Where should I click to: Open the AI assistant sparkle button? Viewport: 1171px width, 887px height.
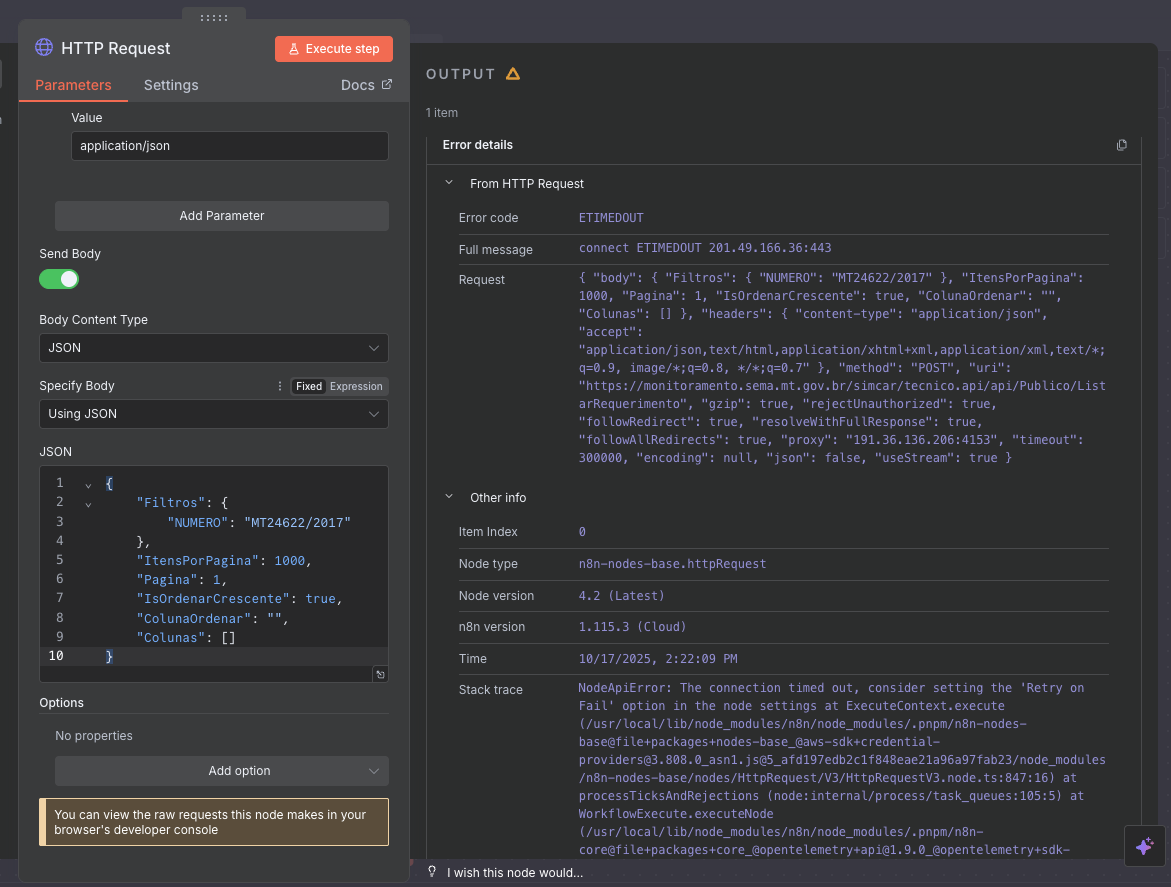tap(1145, 846)
